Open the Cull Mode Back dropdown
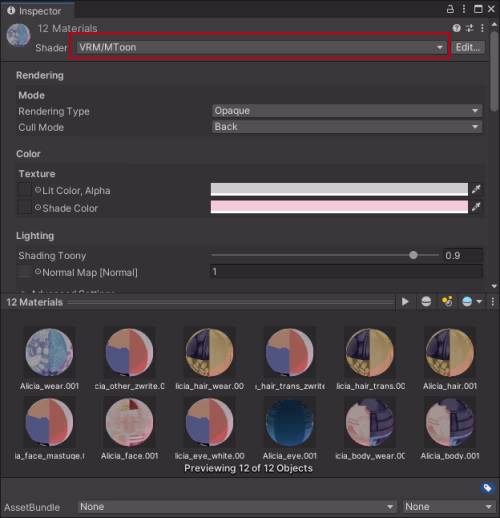This screenshot has width=500, height=518. click(x=347, y=127)
